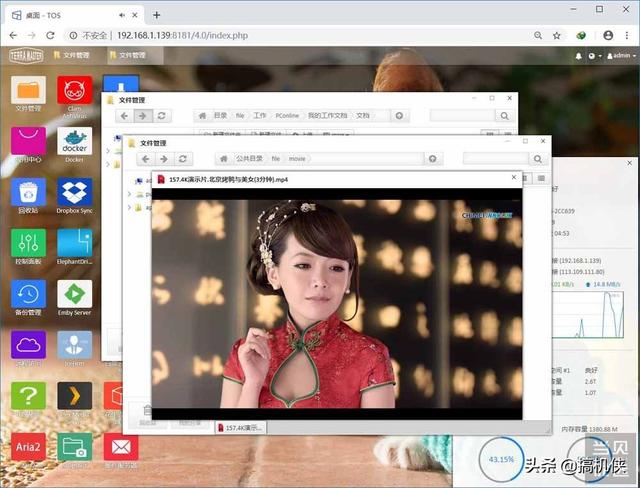Launch the Plex Media Server icon
The width and height of the screenshot is (640, 488).
click(75, 396)
